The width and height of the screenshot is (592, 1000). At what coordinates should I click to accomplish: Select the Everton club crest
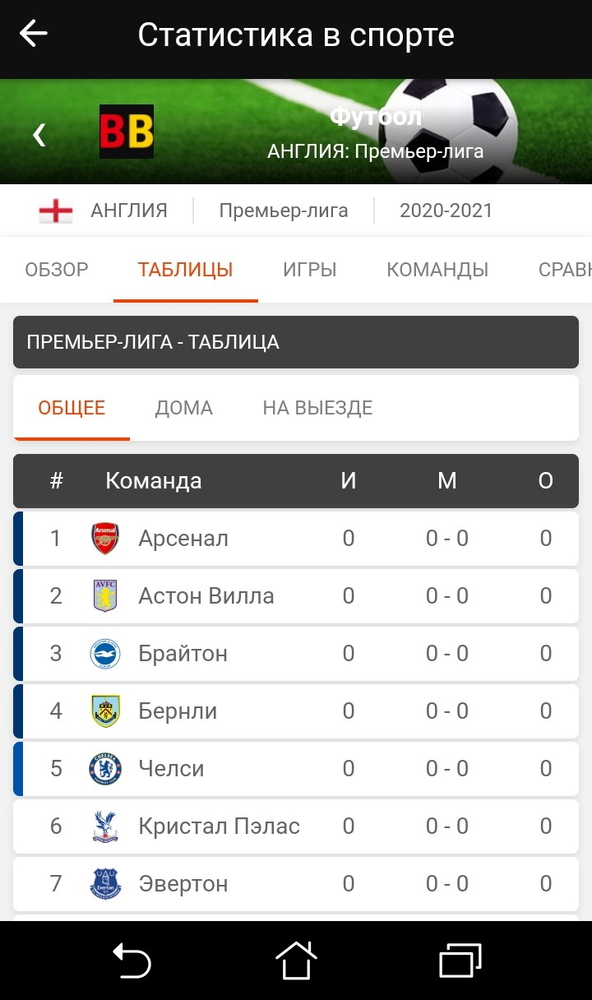coord(107,884)
